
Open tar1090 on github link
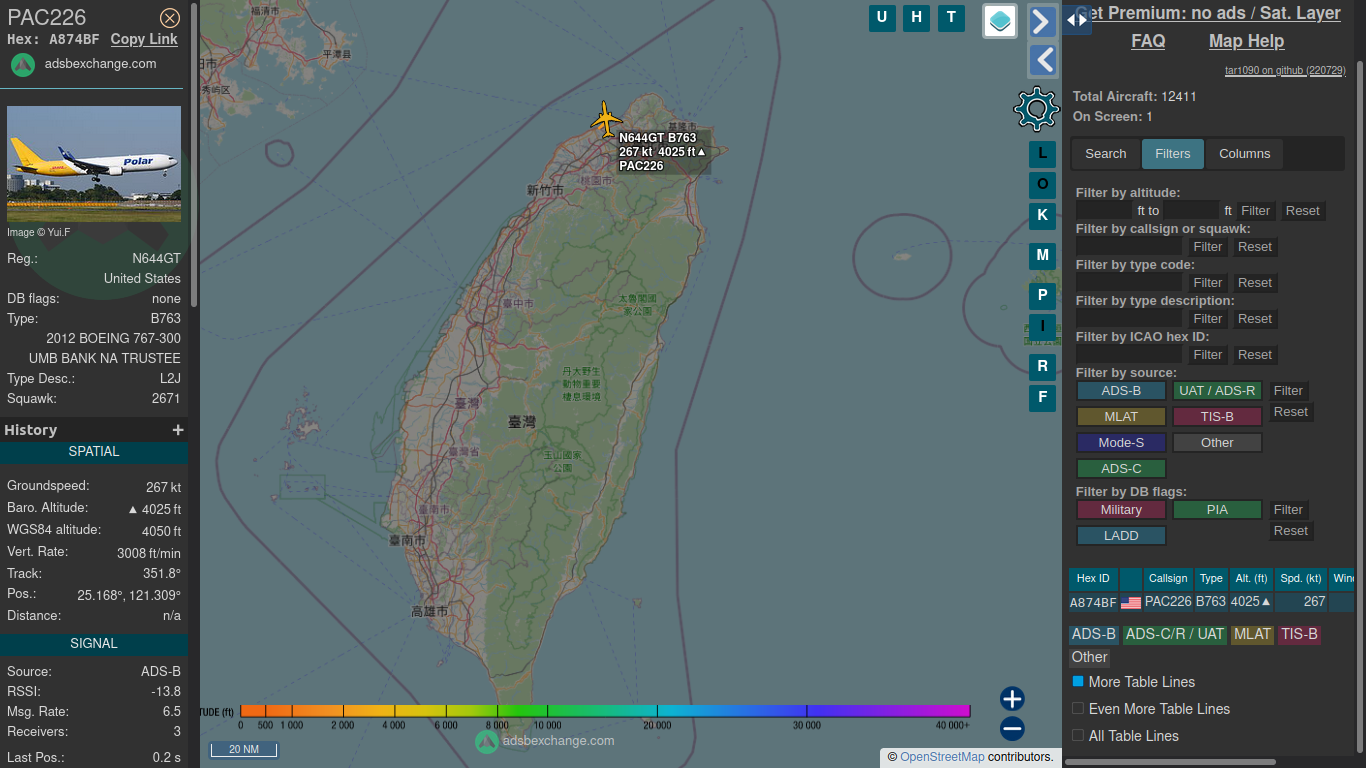[x=1285, y=71]
